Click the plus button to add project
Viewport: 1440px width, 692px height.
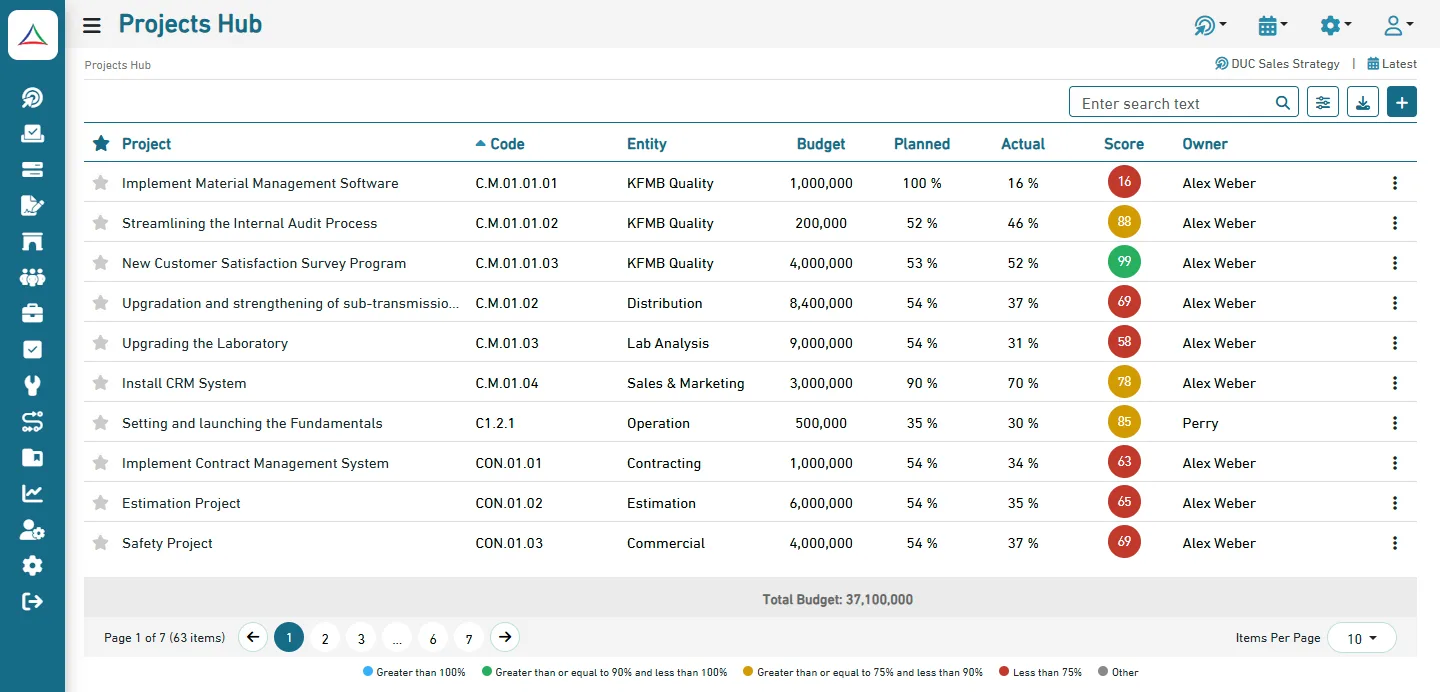coord(1401,102)
